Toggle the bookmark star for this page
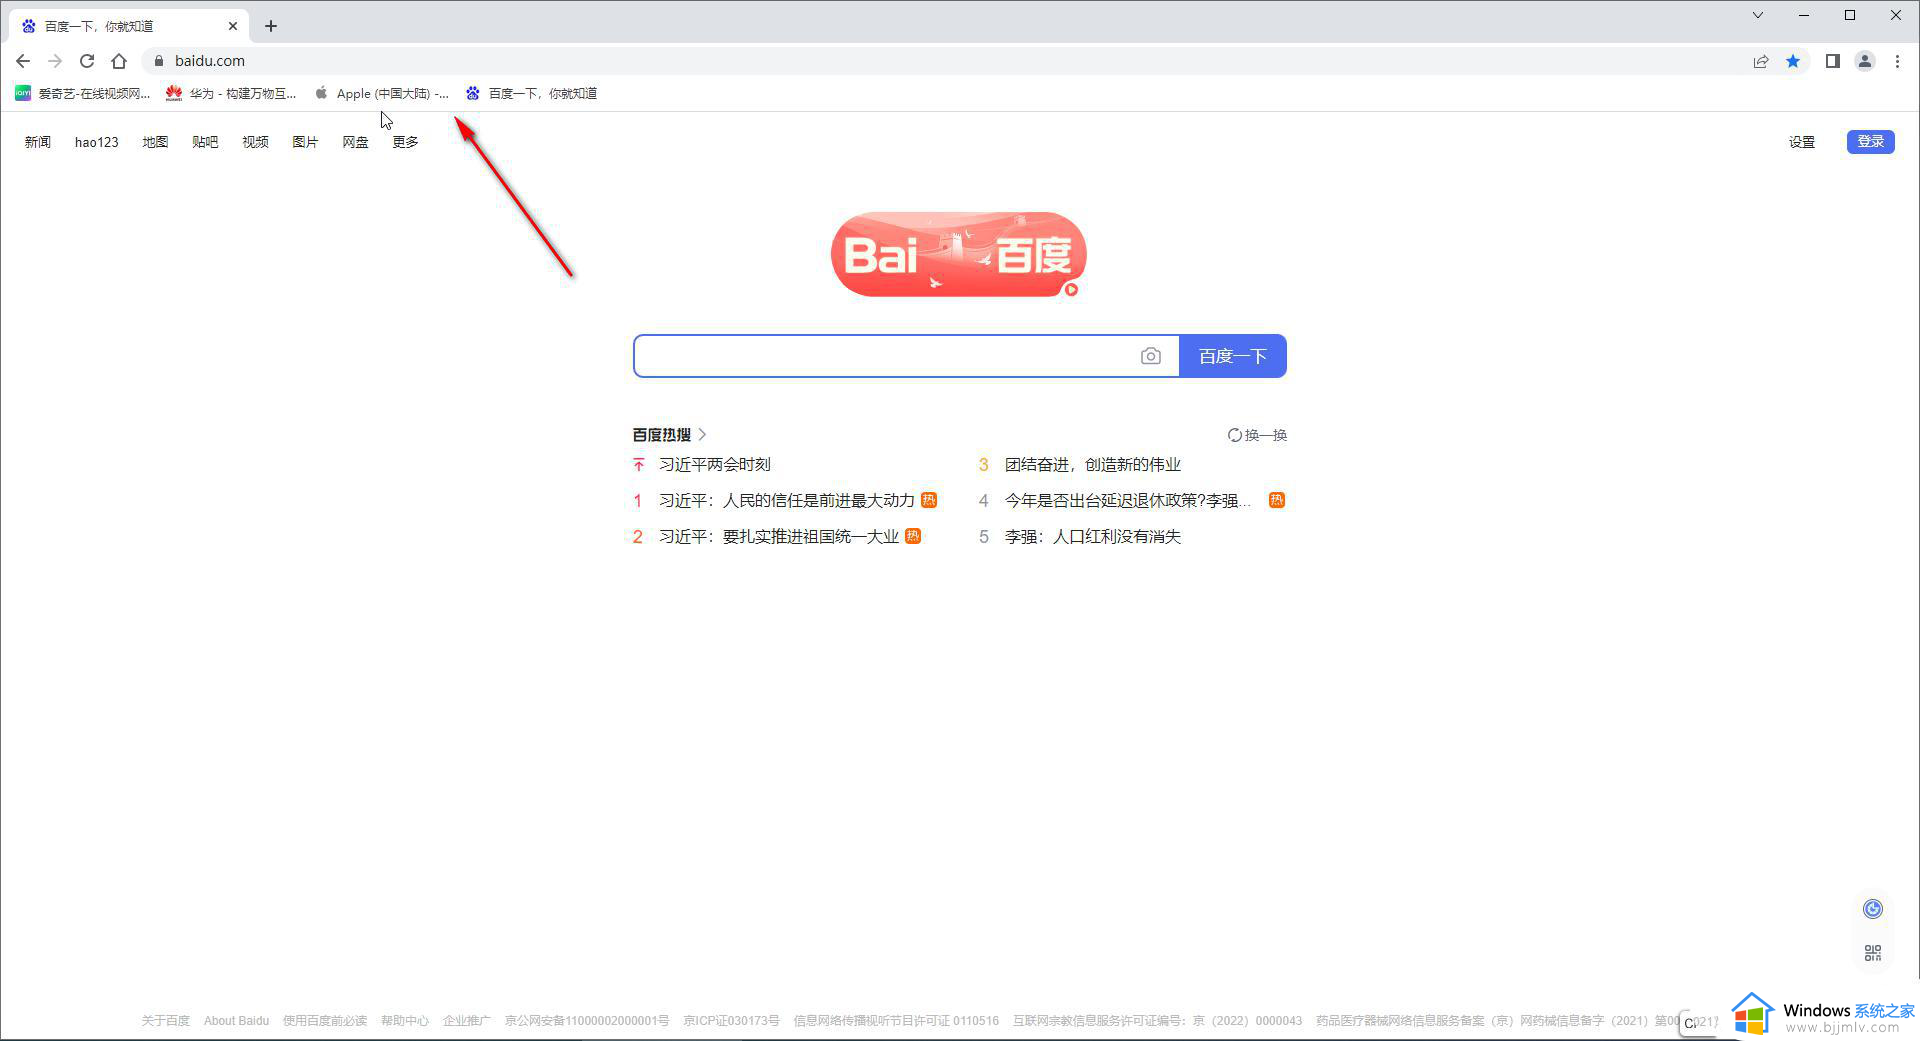The width and height of the screenshot is (1920, 1041). [1793, 61]
